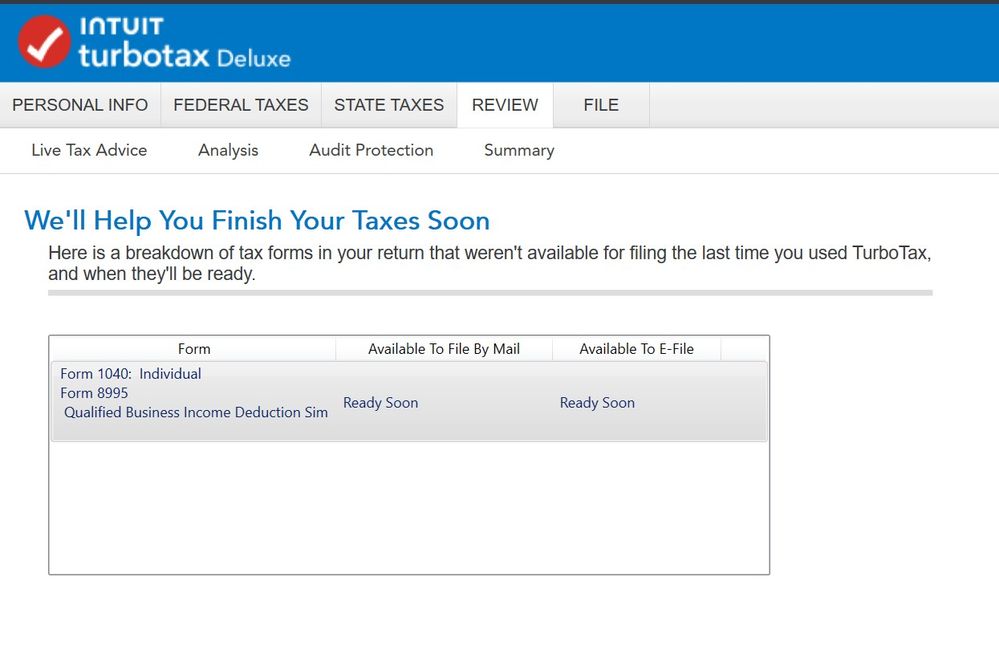This screenshot has height=662, width=999.
Task: Select the Form 8995 line
Action: tap(94, 393)
